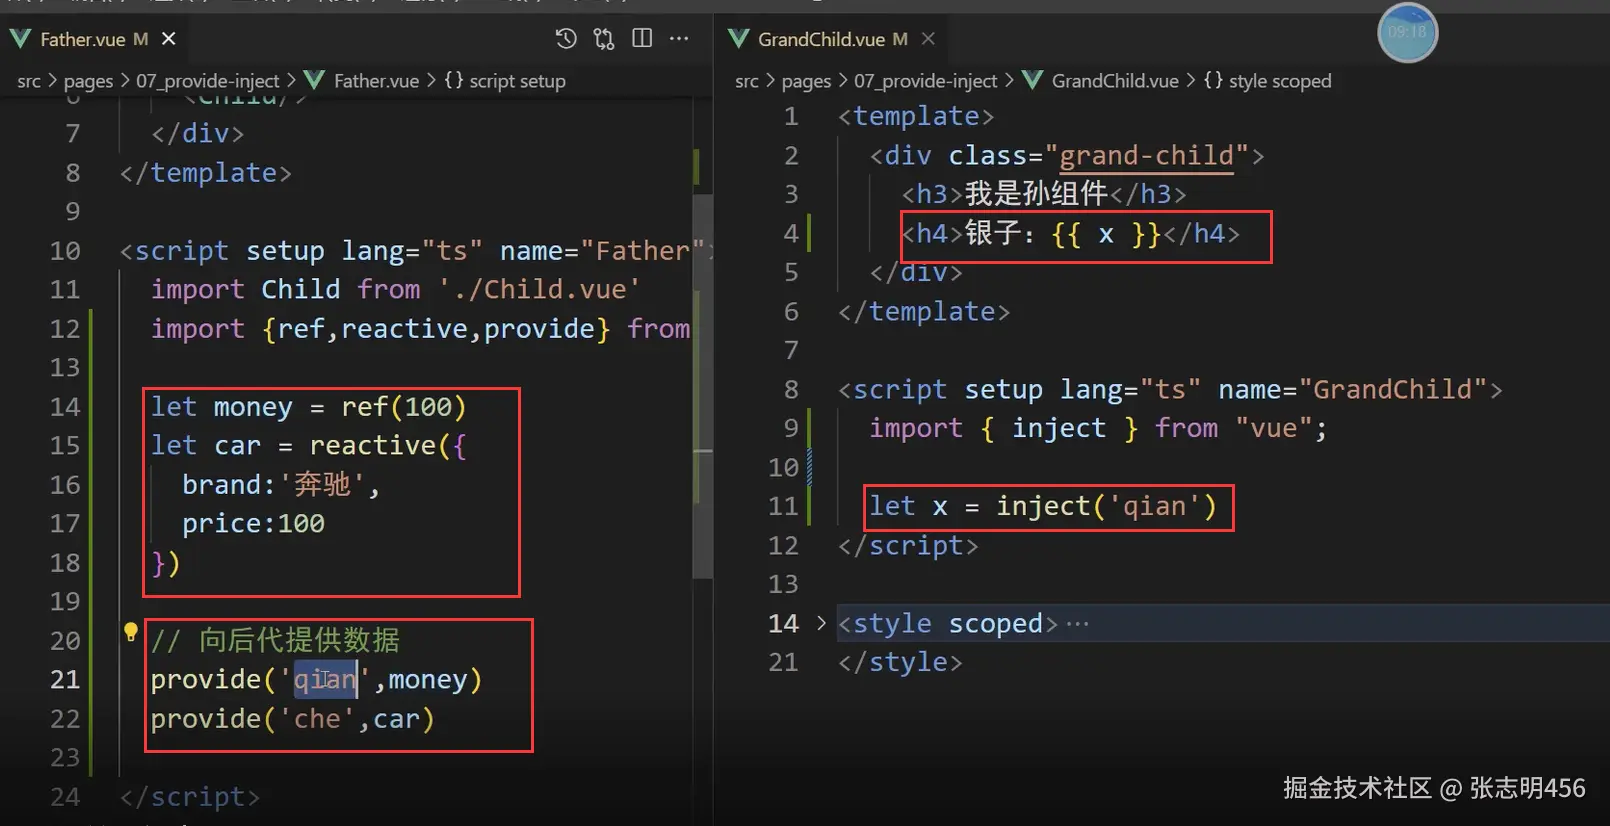Close the GrandChild.vue tab

tap(928, 38)
